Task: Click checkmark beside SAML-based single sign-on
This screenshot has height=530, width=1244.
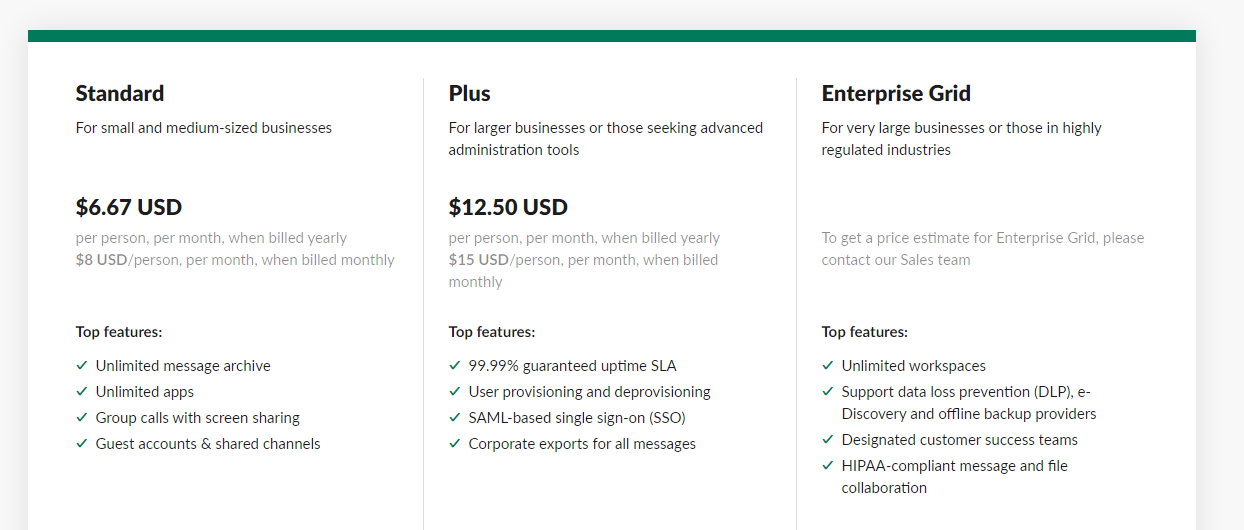Action: click(455, 418)
